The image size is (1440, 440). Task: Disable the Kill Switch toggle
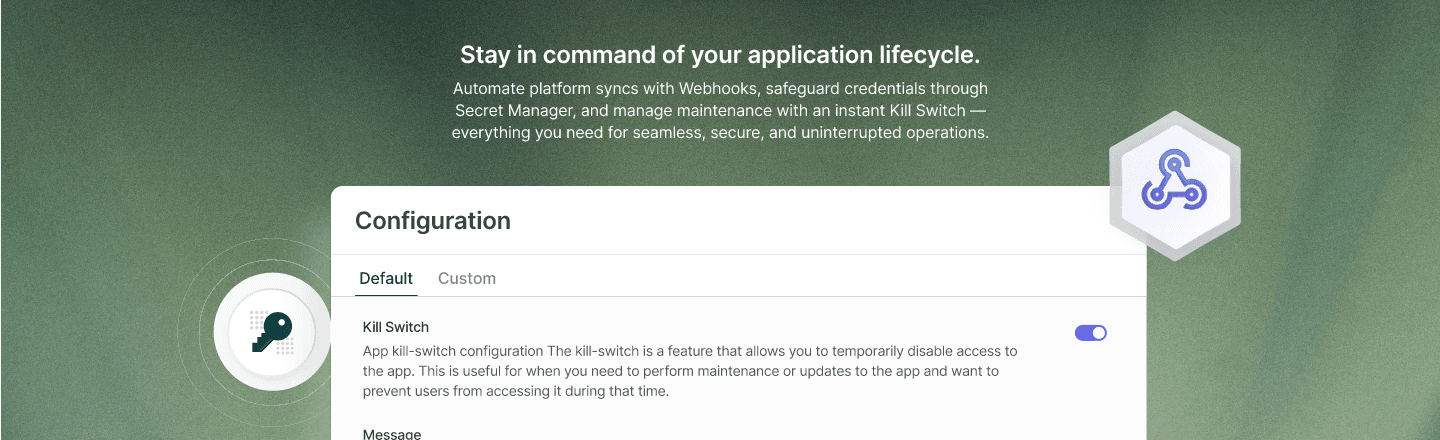pos(1090,333)
